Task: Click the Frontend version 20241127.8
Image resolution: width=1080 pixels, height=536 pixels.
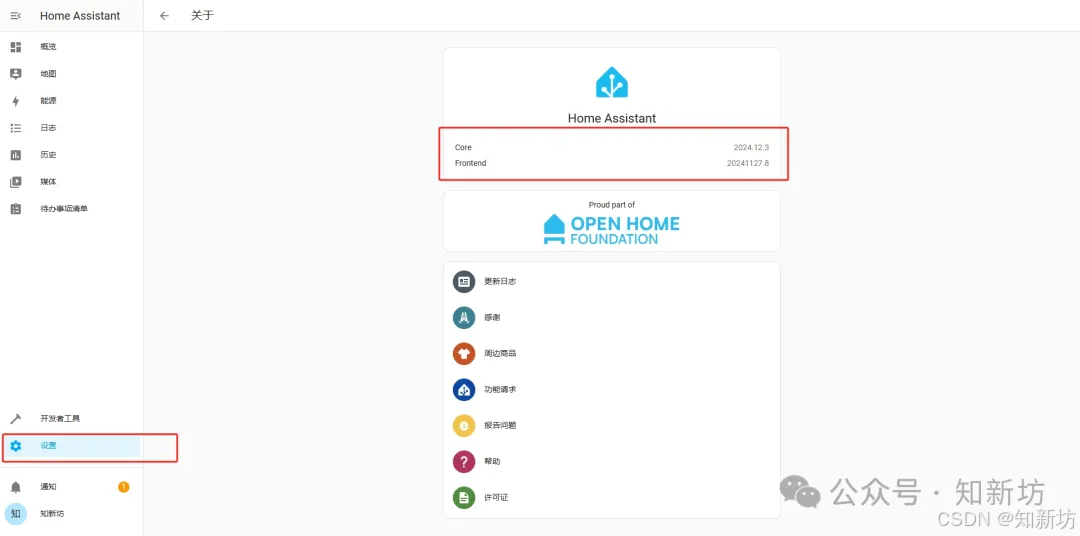Action: point(748,163)
